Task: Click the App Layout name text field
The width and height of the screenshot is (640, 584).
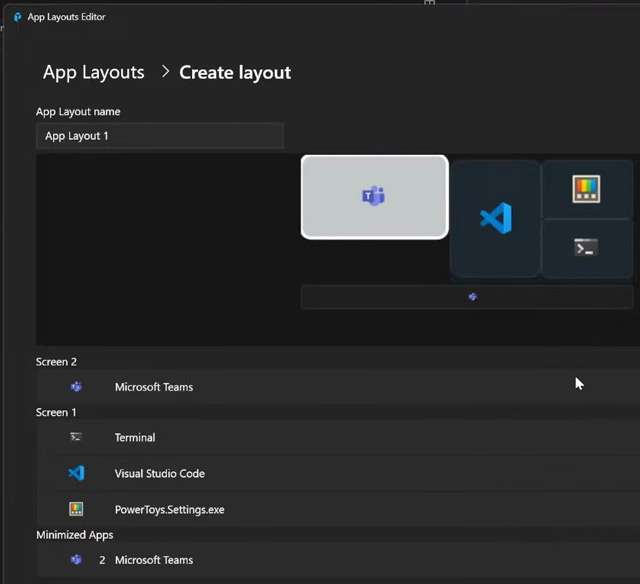Action: (x=160, y=136)
